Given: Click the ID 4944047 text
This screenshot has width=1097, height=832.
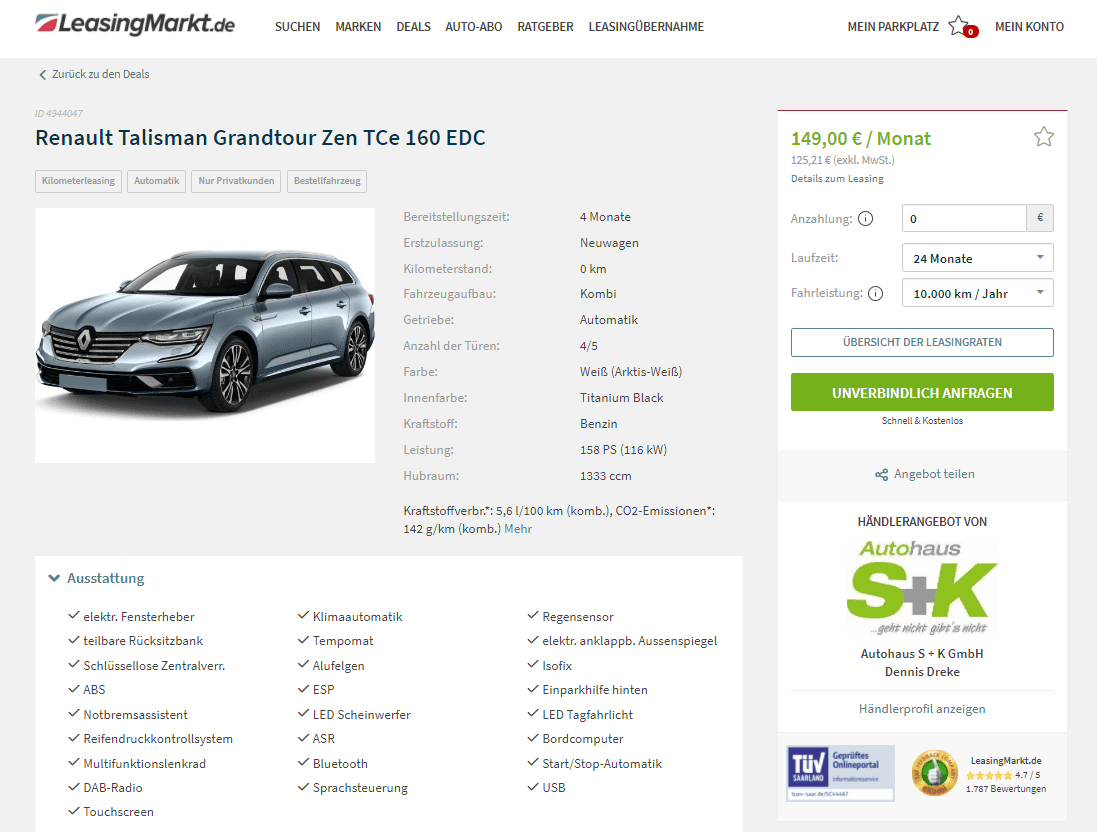Looking at the screenshot, I should click(x=59, y=113).
